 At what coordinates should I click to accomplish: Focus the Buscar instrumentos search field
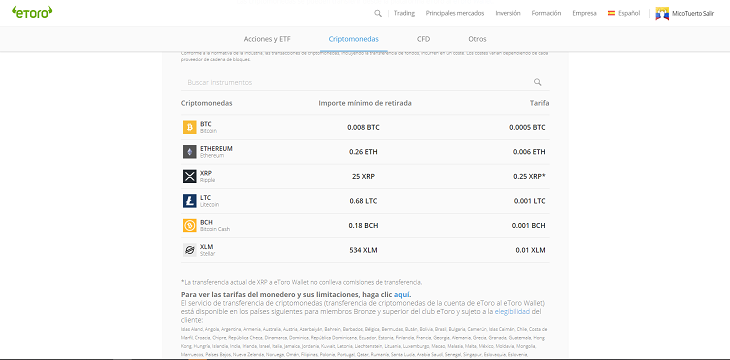[365, 82]
